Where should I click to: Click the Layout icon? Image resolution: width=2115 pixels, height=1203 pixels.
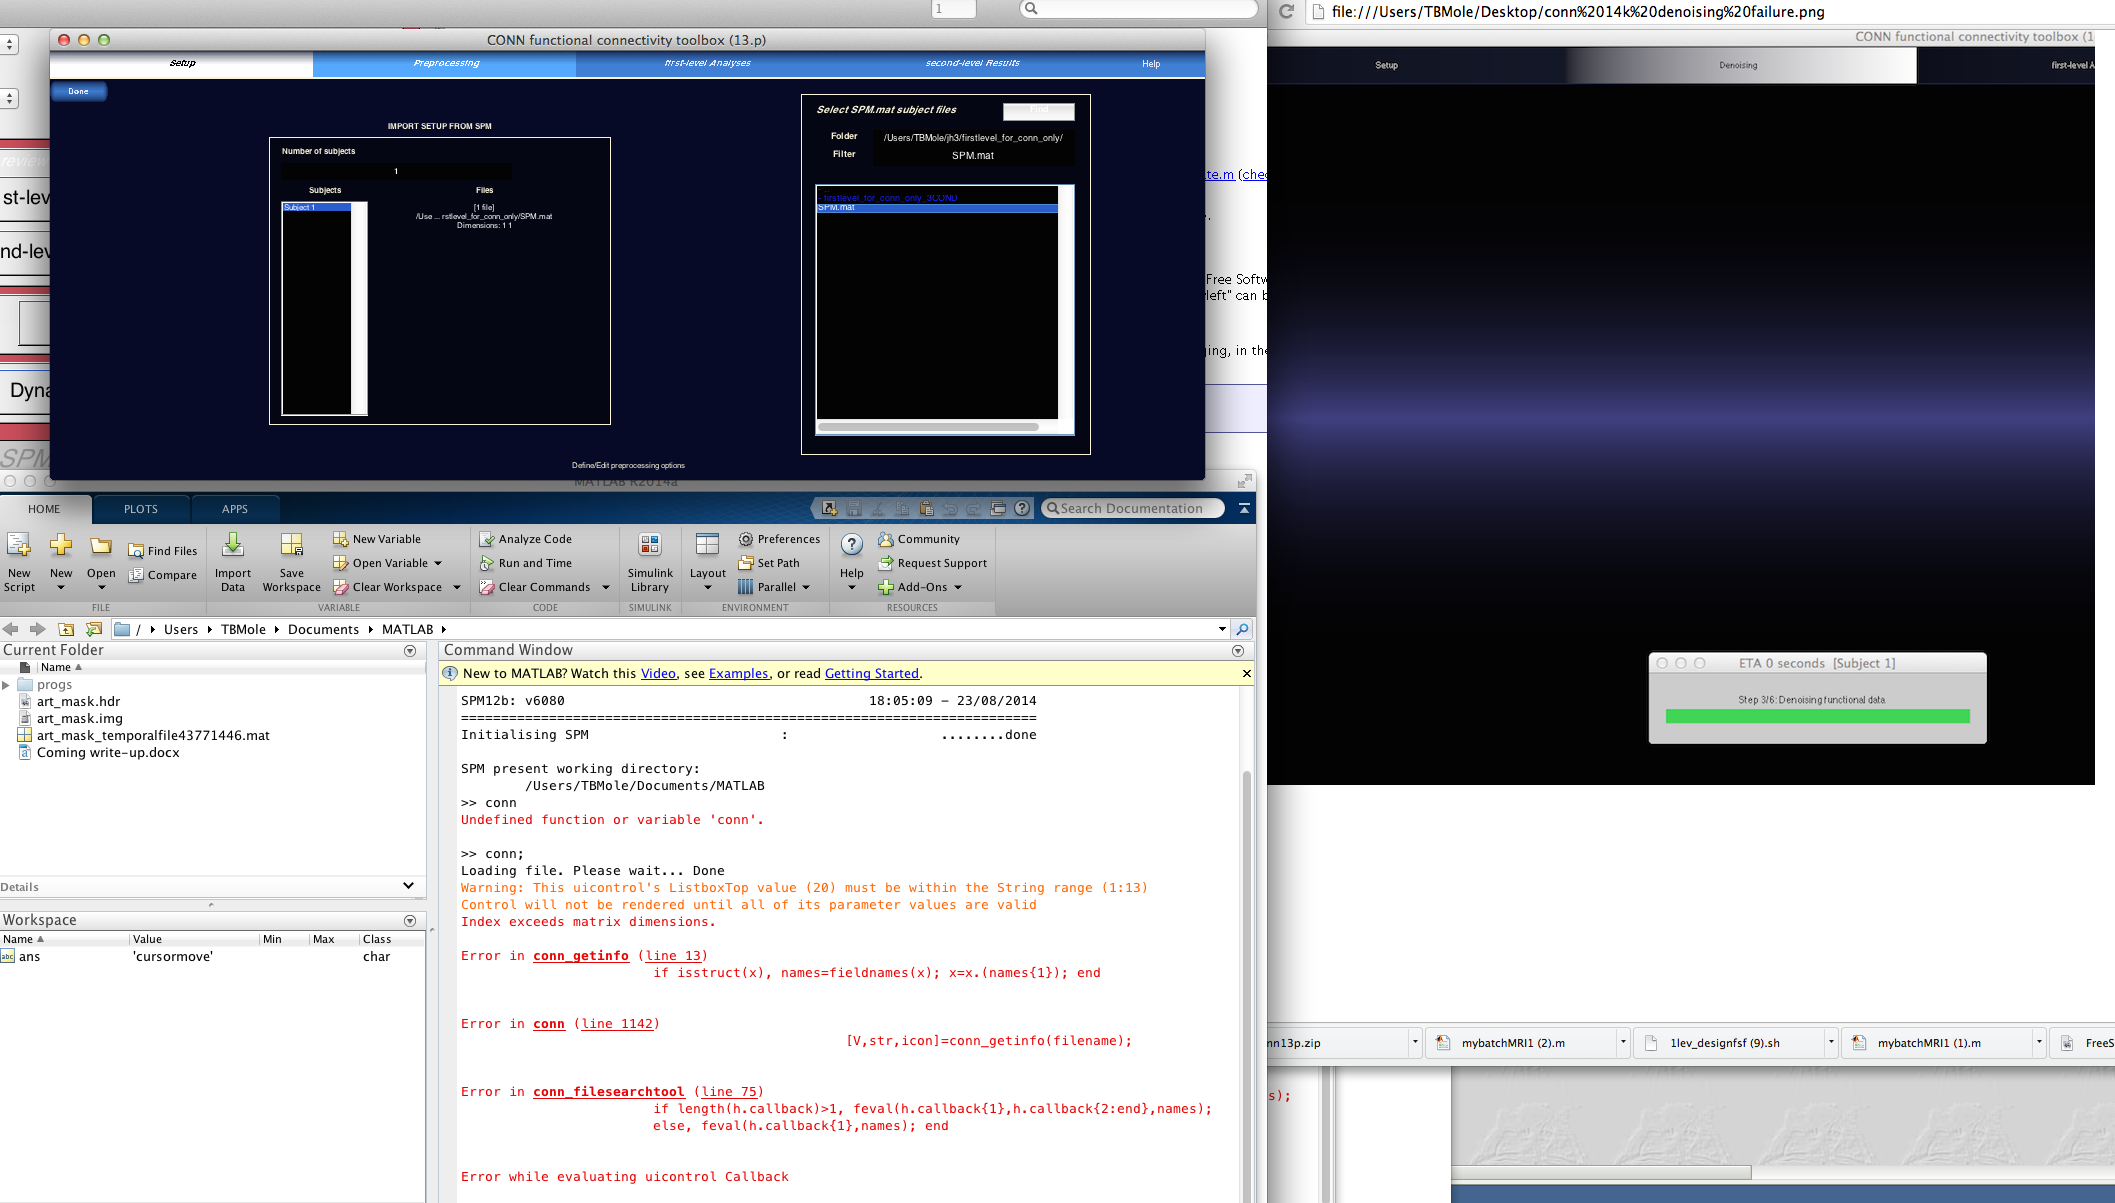coord(707,546)
